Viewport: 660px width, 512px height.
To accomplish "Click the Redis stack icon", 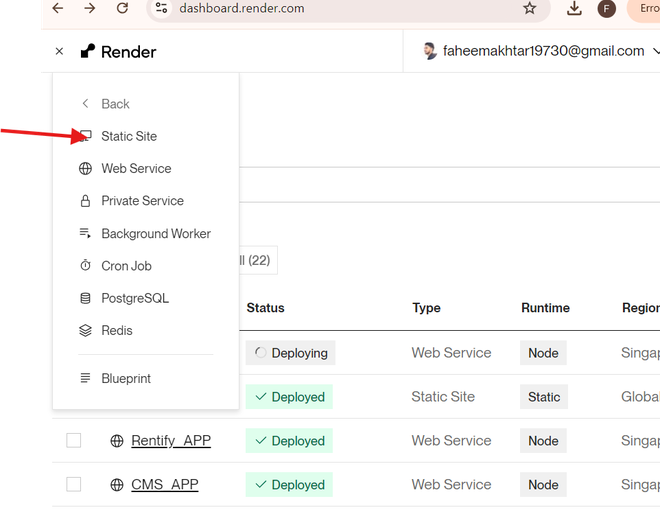I will 85,331.
